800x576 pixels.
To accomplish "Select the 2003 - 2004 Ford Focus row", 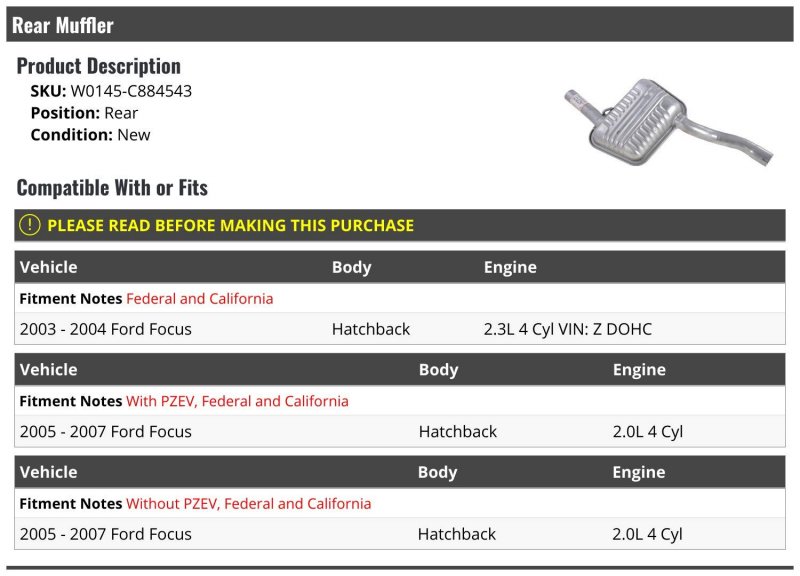I will [400, 329].
